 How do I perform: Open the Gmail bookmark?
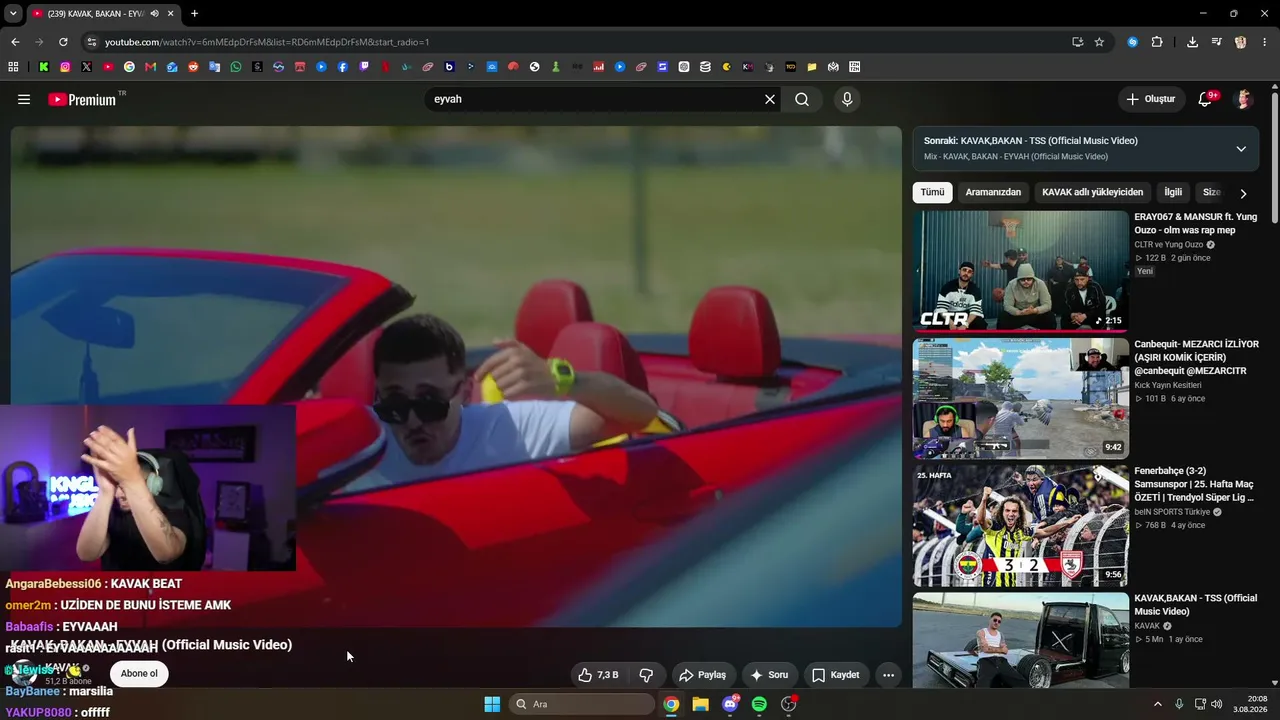[x=151, y=67]
